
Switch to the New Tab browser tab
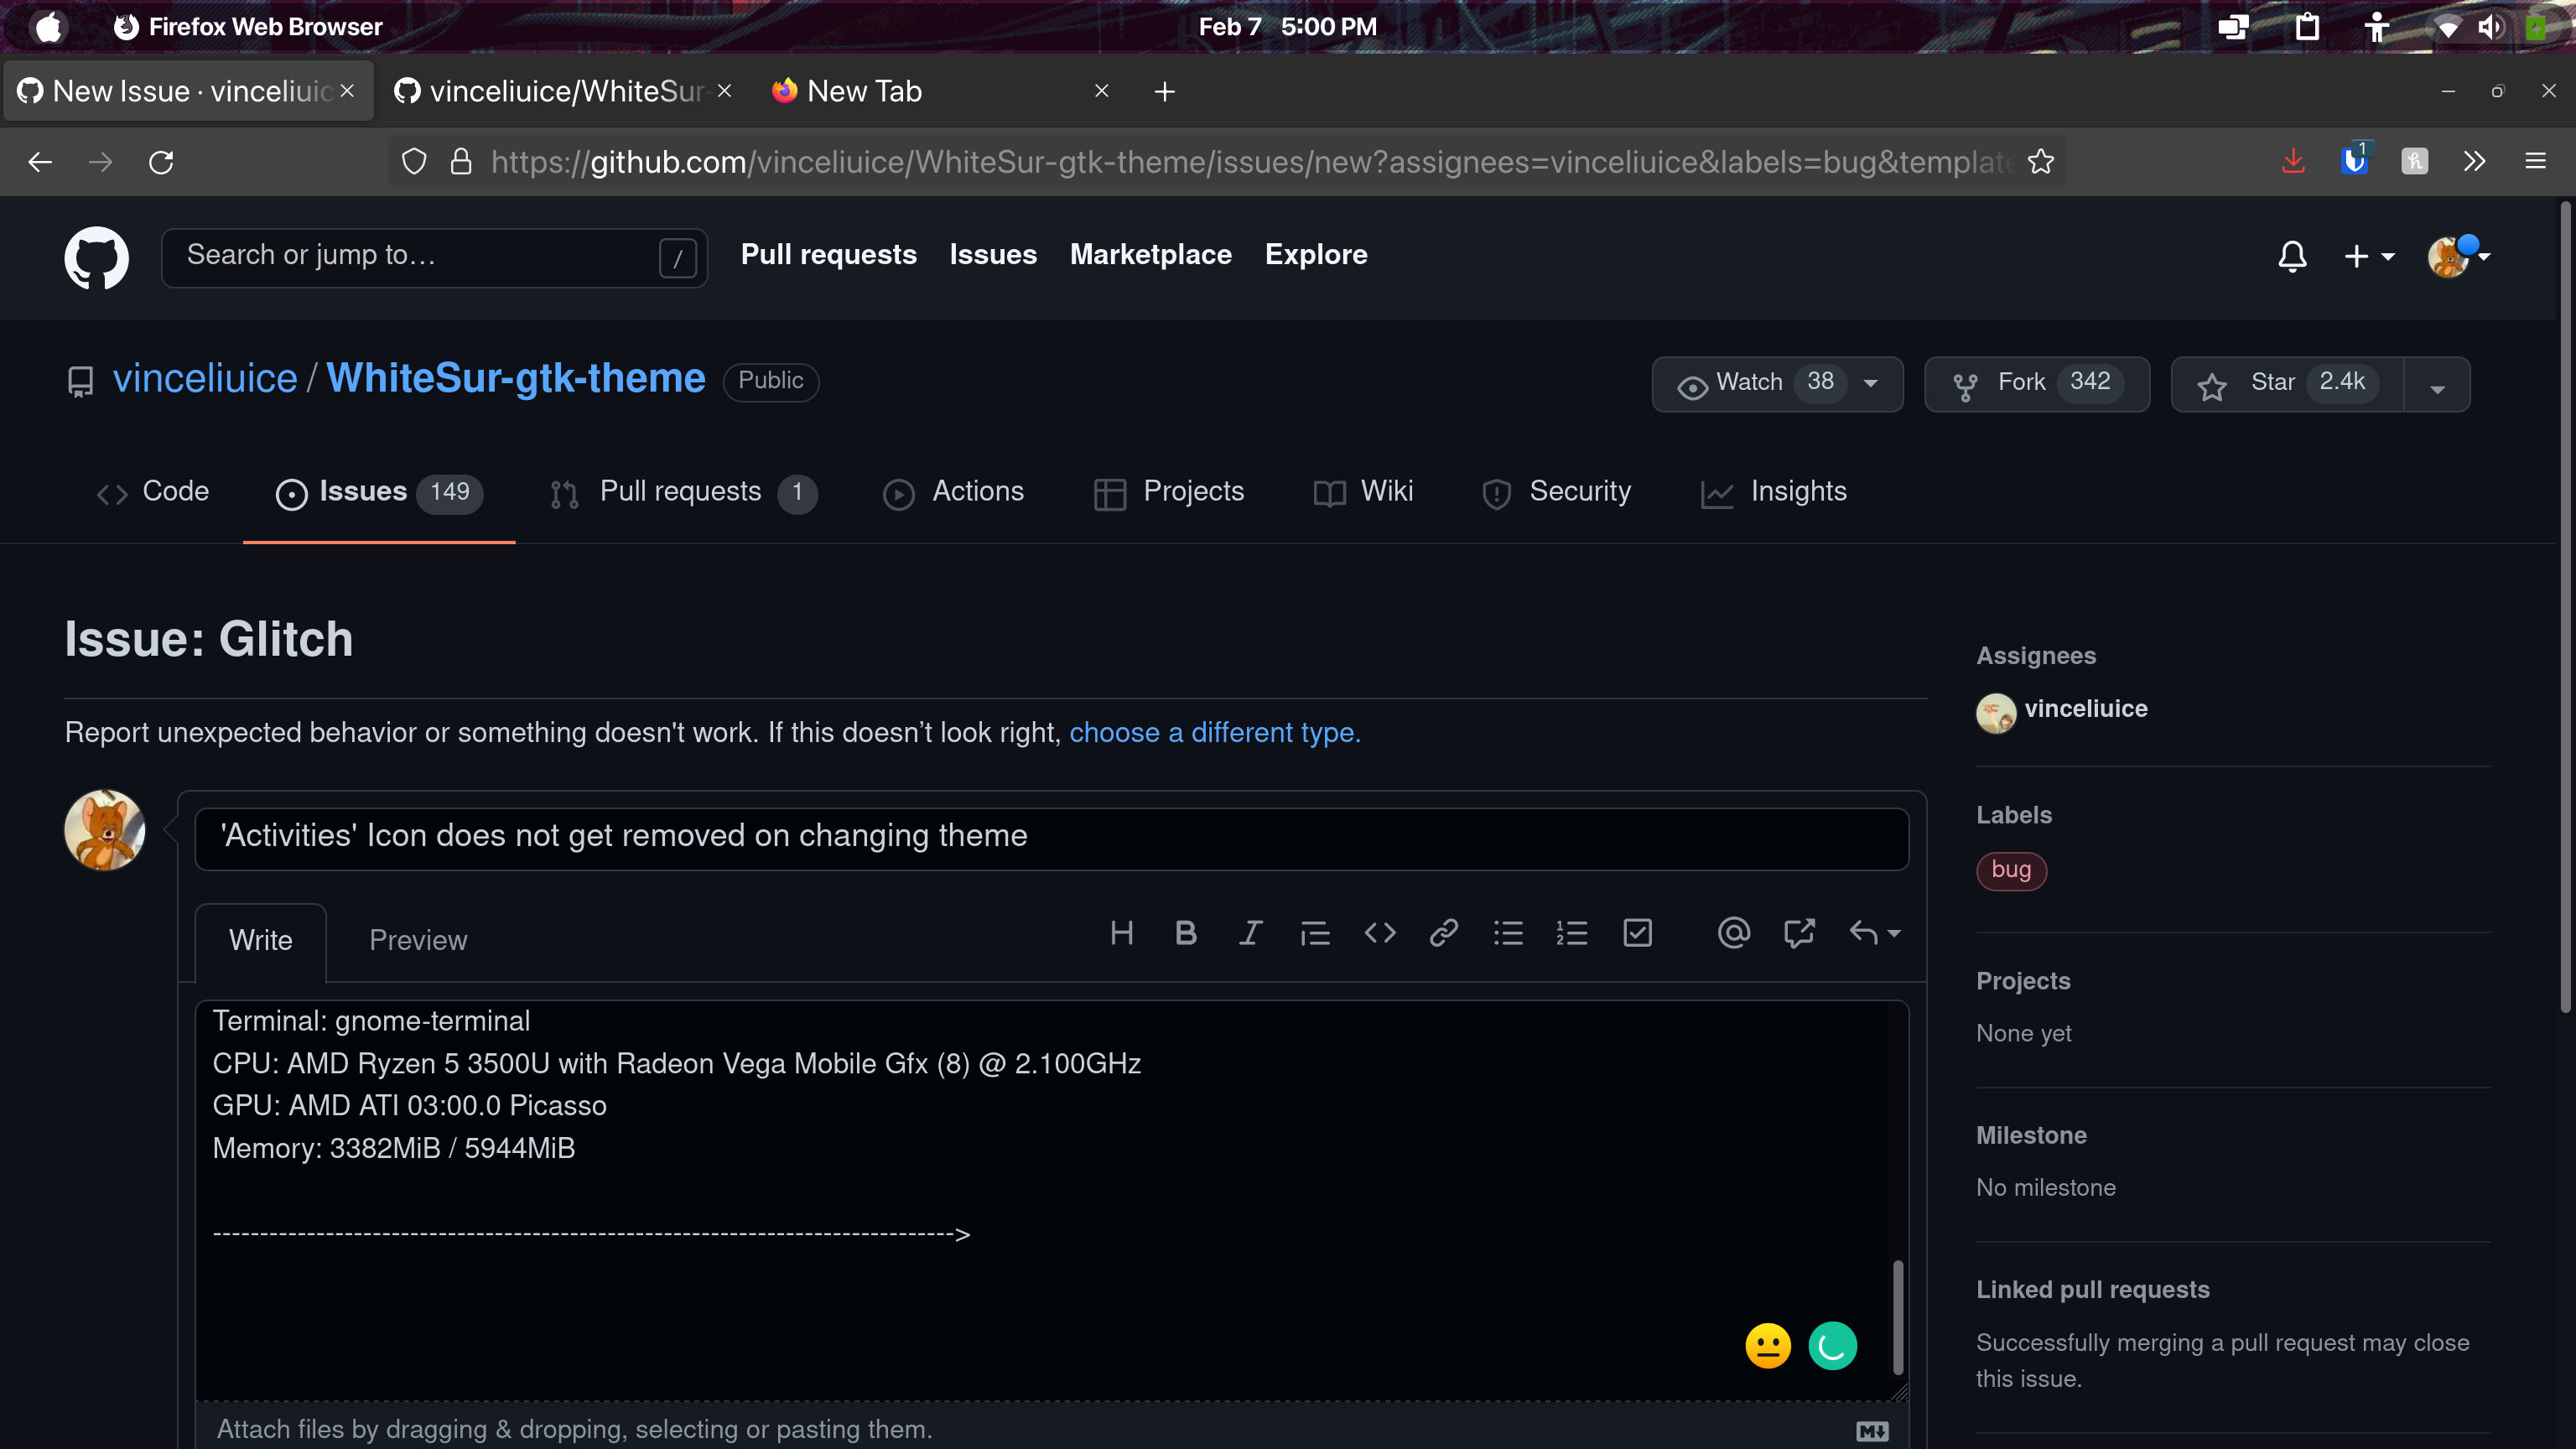tap(940, 92)
